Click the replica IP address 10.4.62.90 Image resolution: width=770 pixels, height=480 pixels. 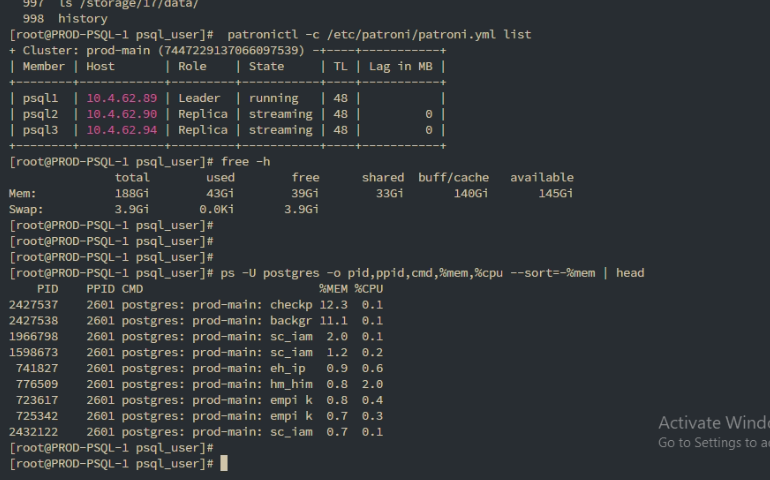[121, 114]
